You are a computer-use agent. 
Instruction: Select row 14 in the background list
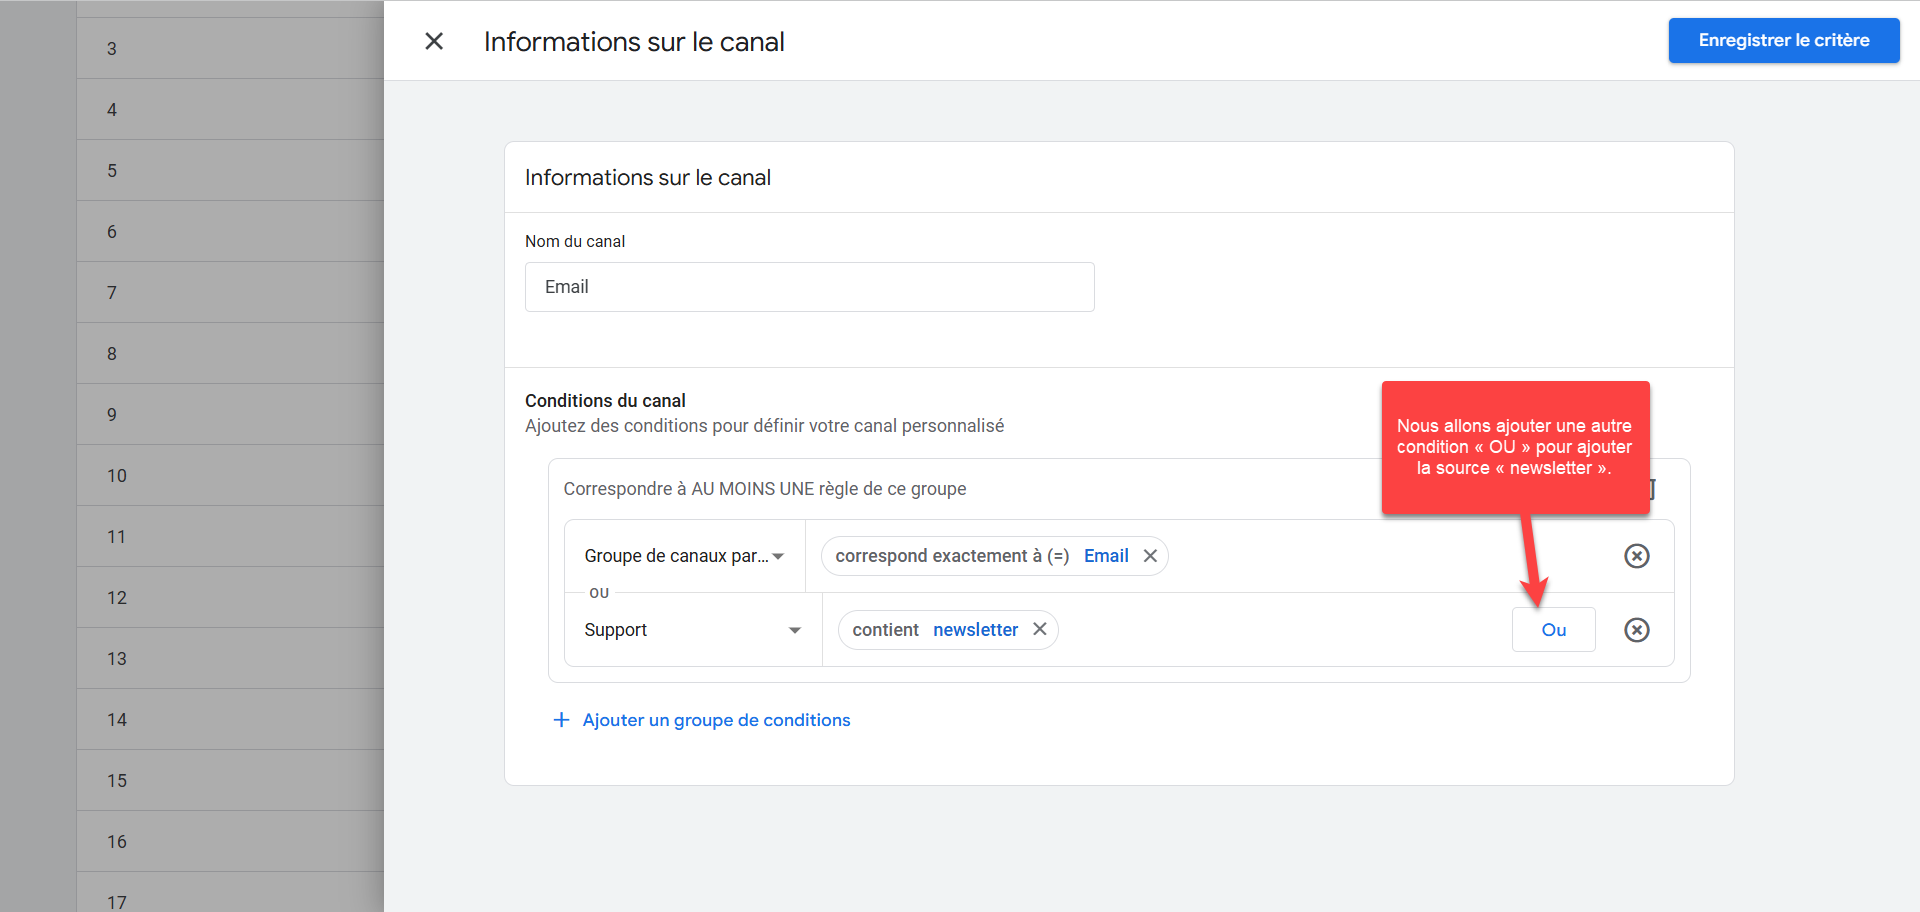pos(230,720)
